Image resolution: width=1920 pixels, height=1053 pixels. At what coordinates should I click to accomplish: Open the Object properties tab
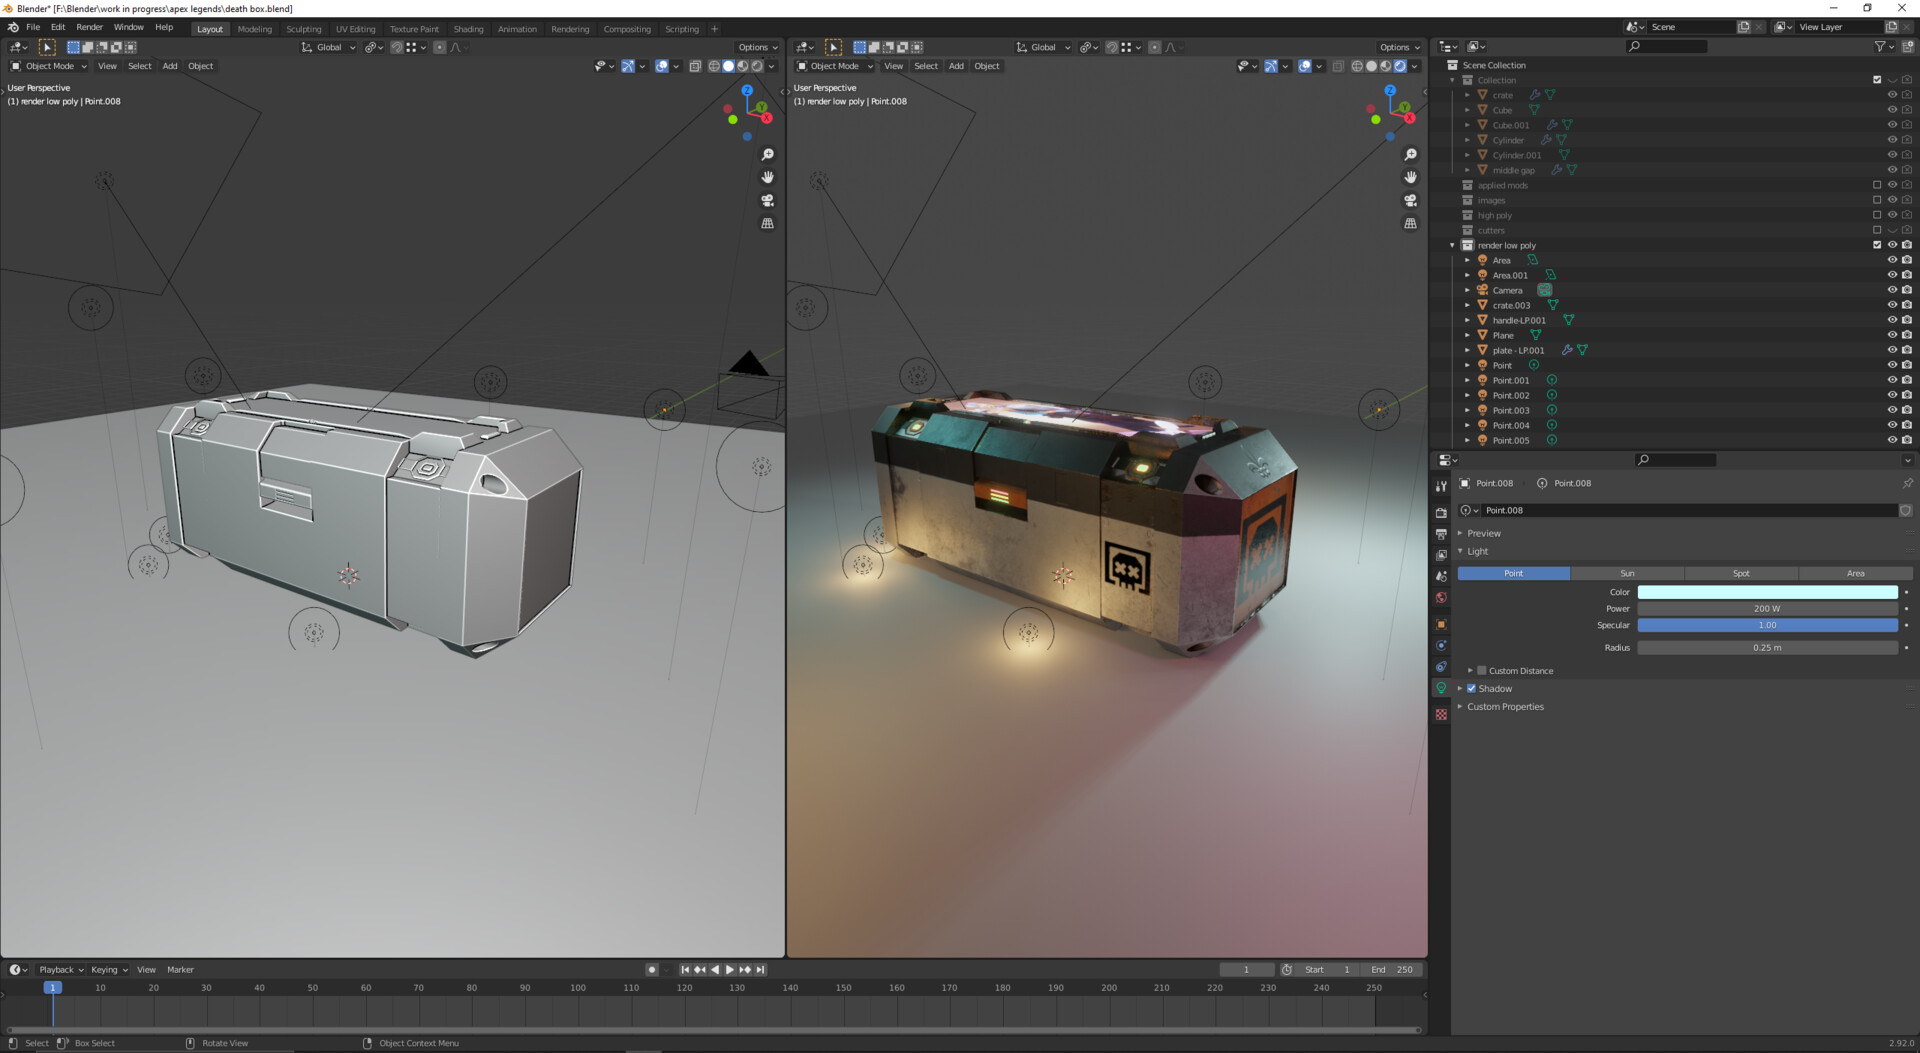click(x=1441, y=624)
